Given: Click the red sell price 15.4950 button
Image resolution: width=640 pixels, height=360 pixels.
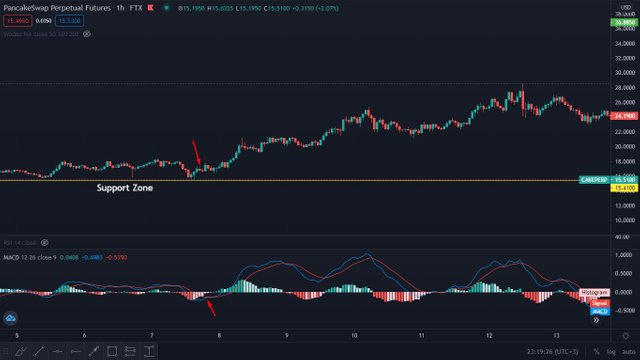Looking at the screenshot, I should point(18,21).
